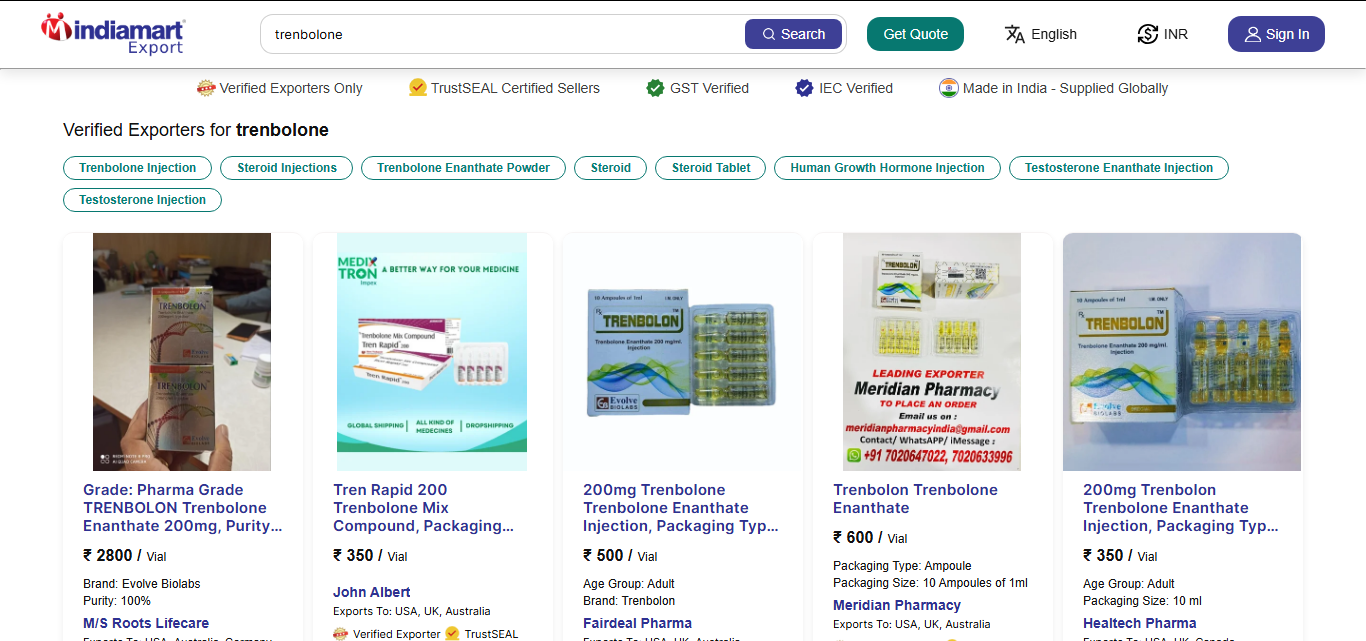Open the English language selector
Screen dimensions: 1366x641
point(1041,34)
